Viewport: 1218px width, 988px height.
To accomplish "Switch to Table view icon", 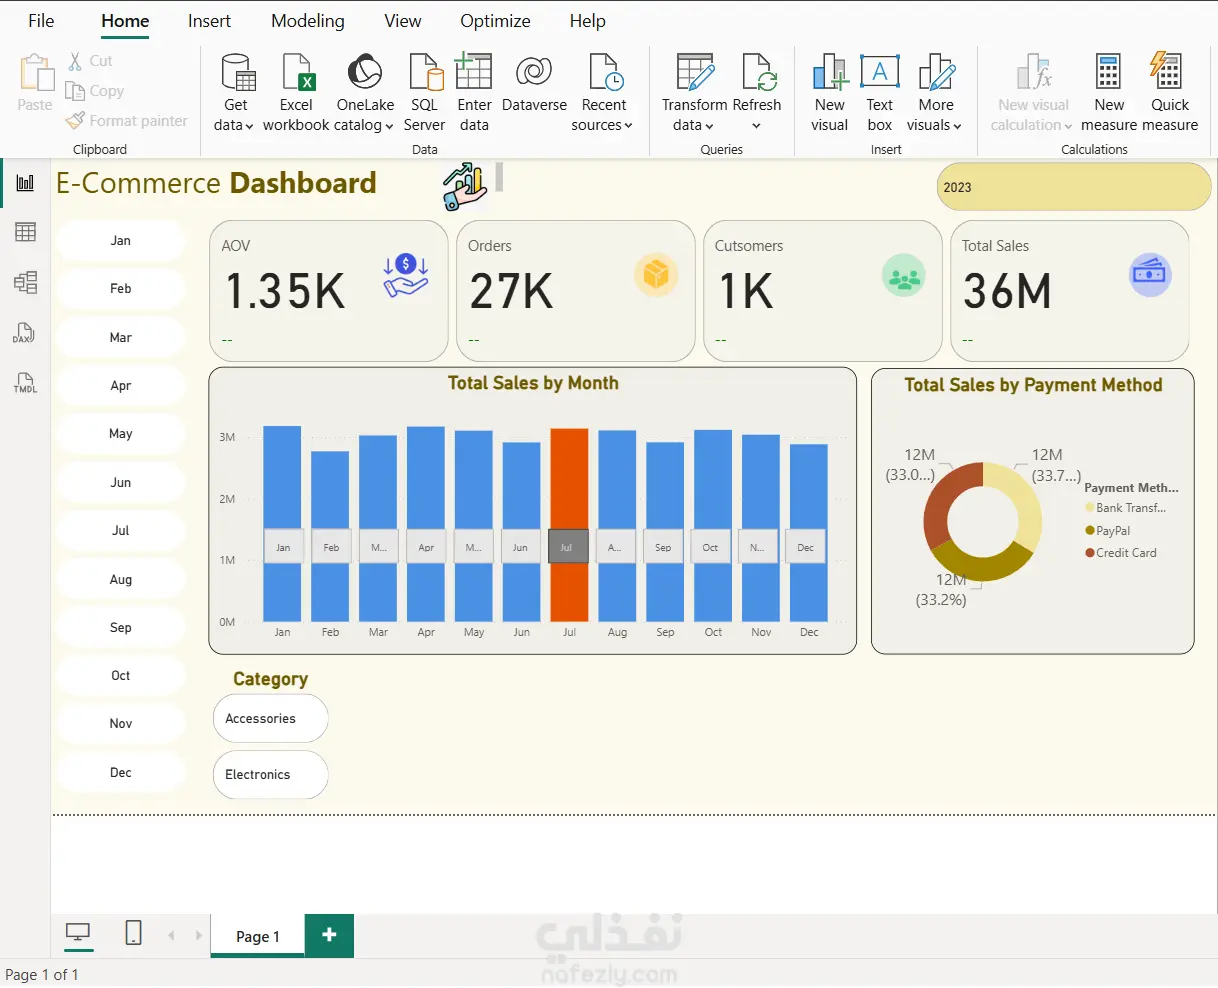I will [25, 232].
